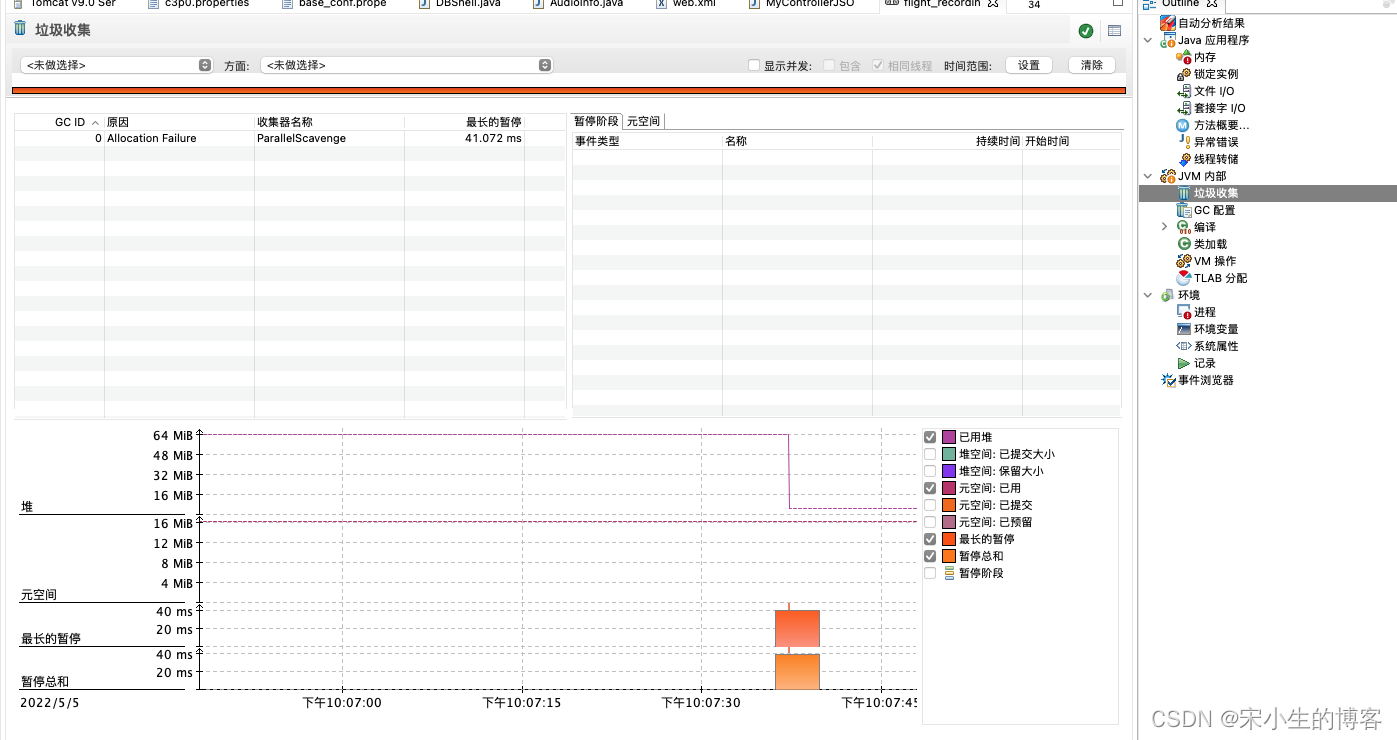Click the 垃圾收集 trash can header icon
This screenshot has width=1397, height=740.
click(20, 28)
